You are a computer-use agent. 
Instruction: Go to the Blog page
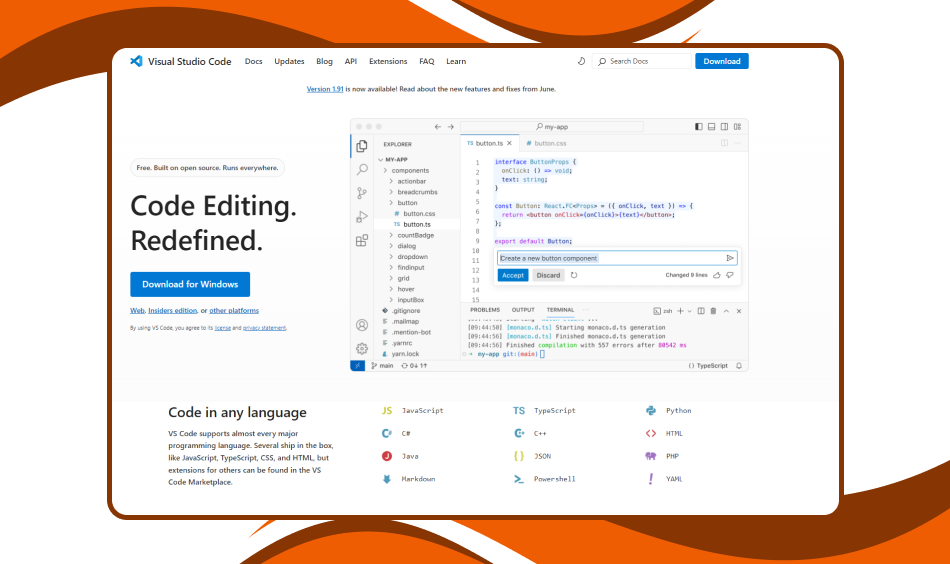(x=324, y=61)
